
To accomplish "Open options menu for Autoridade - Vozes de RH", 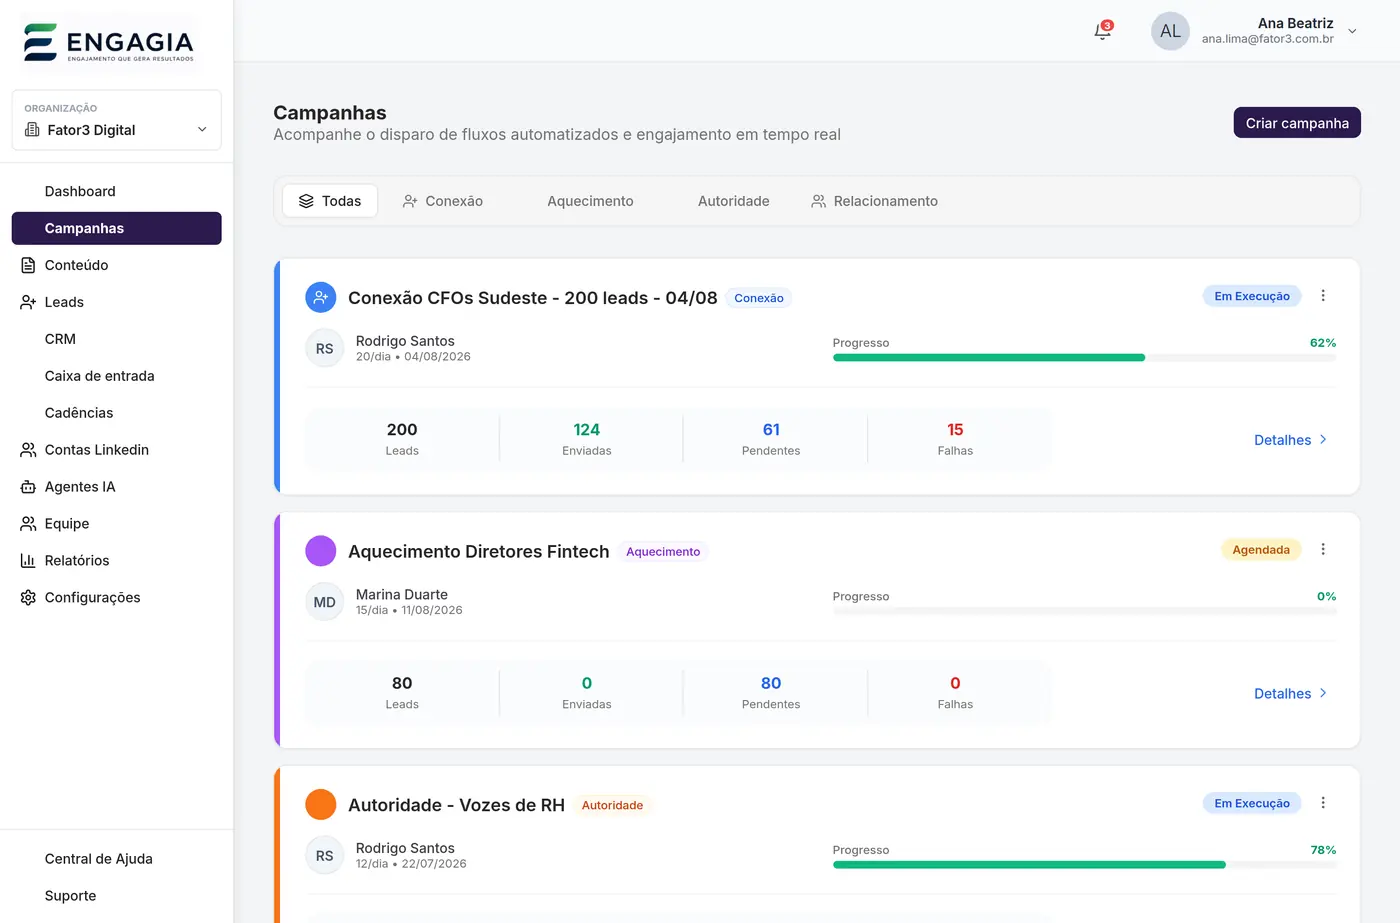I will click(1323, 803).
